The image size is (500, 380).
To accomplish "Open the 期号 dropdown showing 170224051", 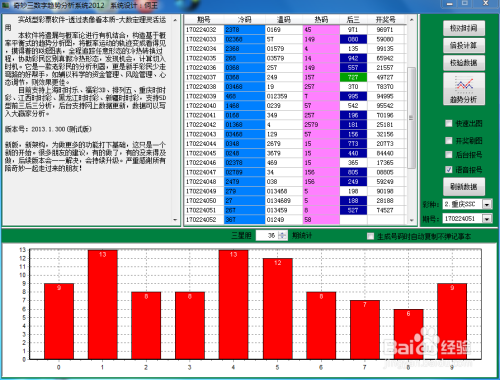I will (487, 219).
